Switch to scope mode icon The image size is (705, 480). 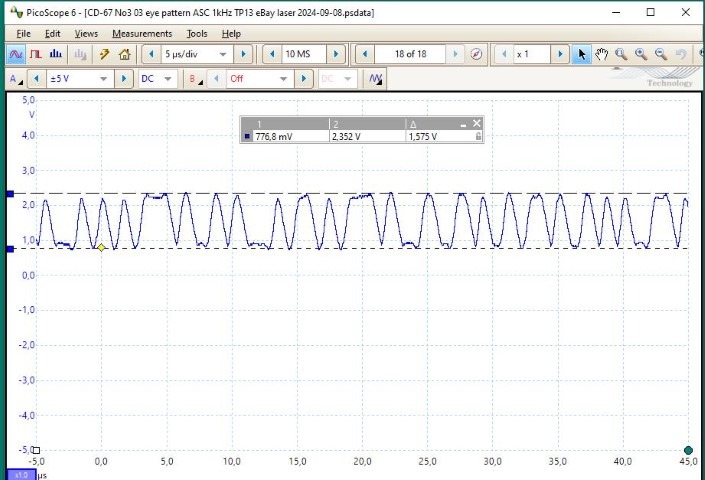click(16, 54)
